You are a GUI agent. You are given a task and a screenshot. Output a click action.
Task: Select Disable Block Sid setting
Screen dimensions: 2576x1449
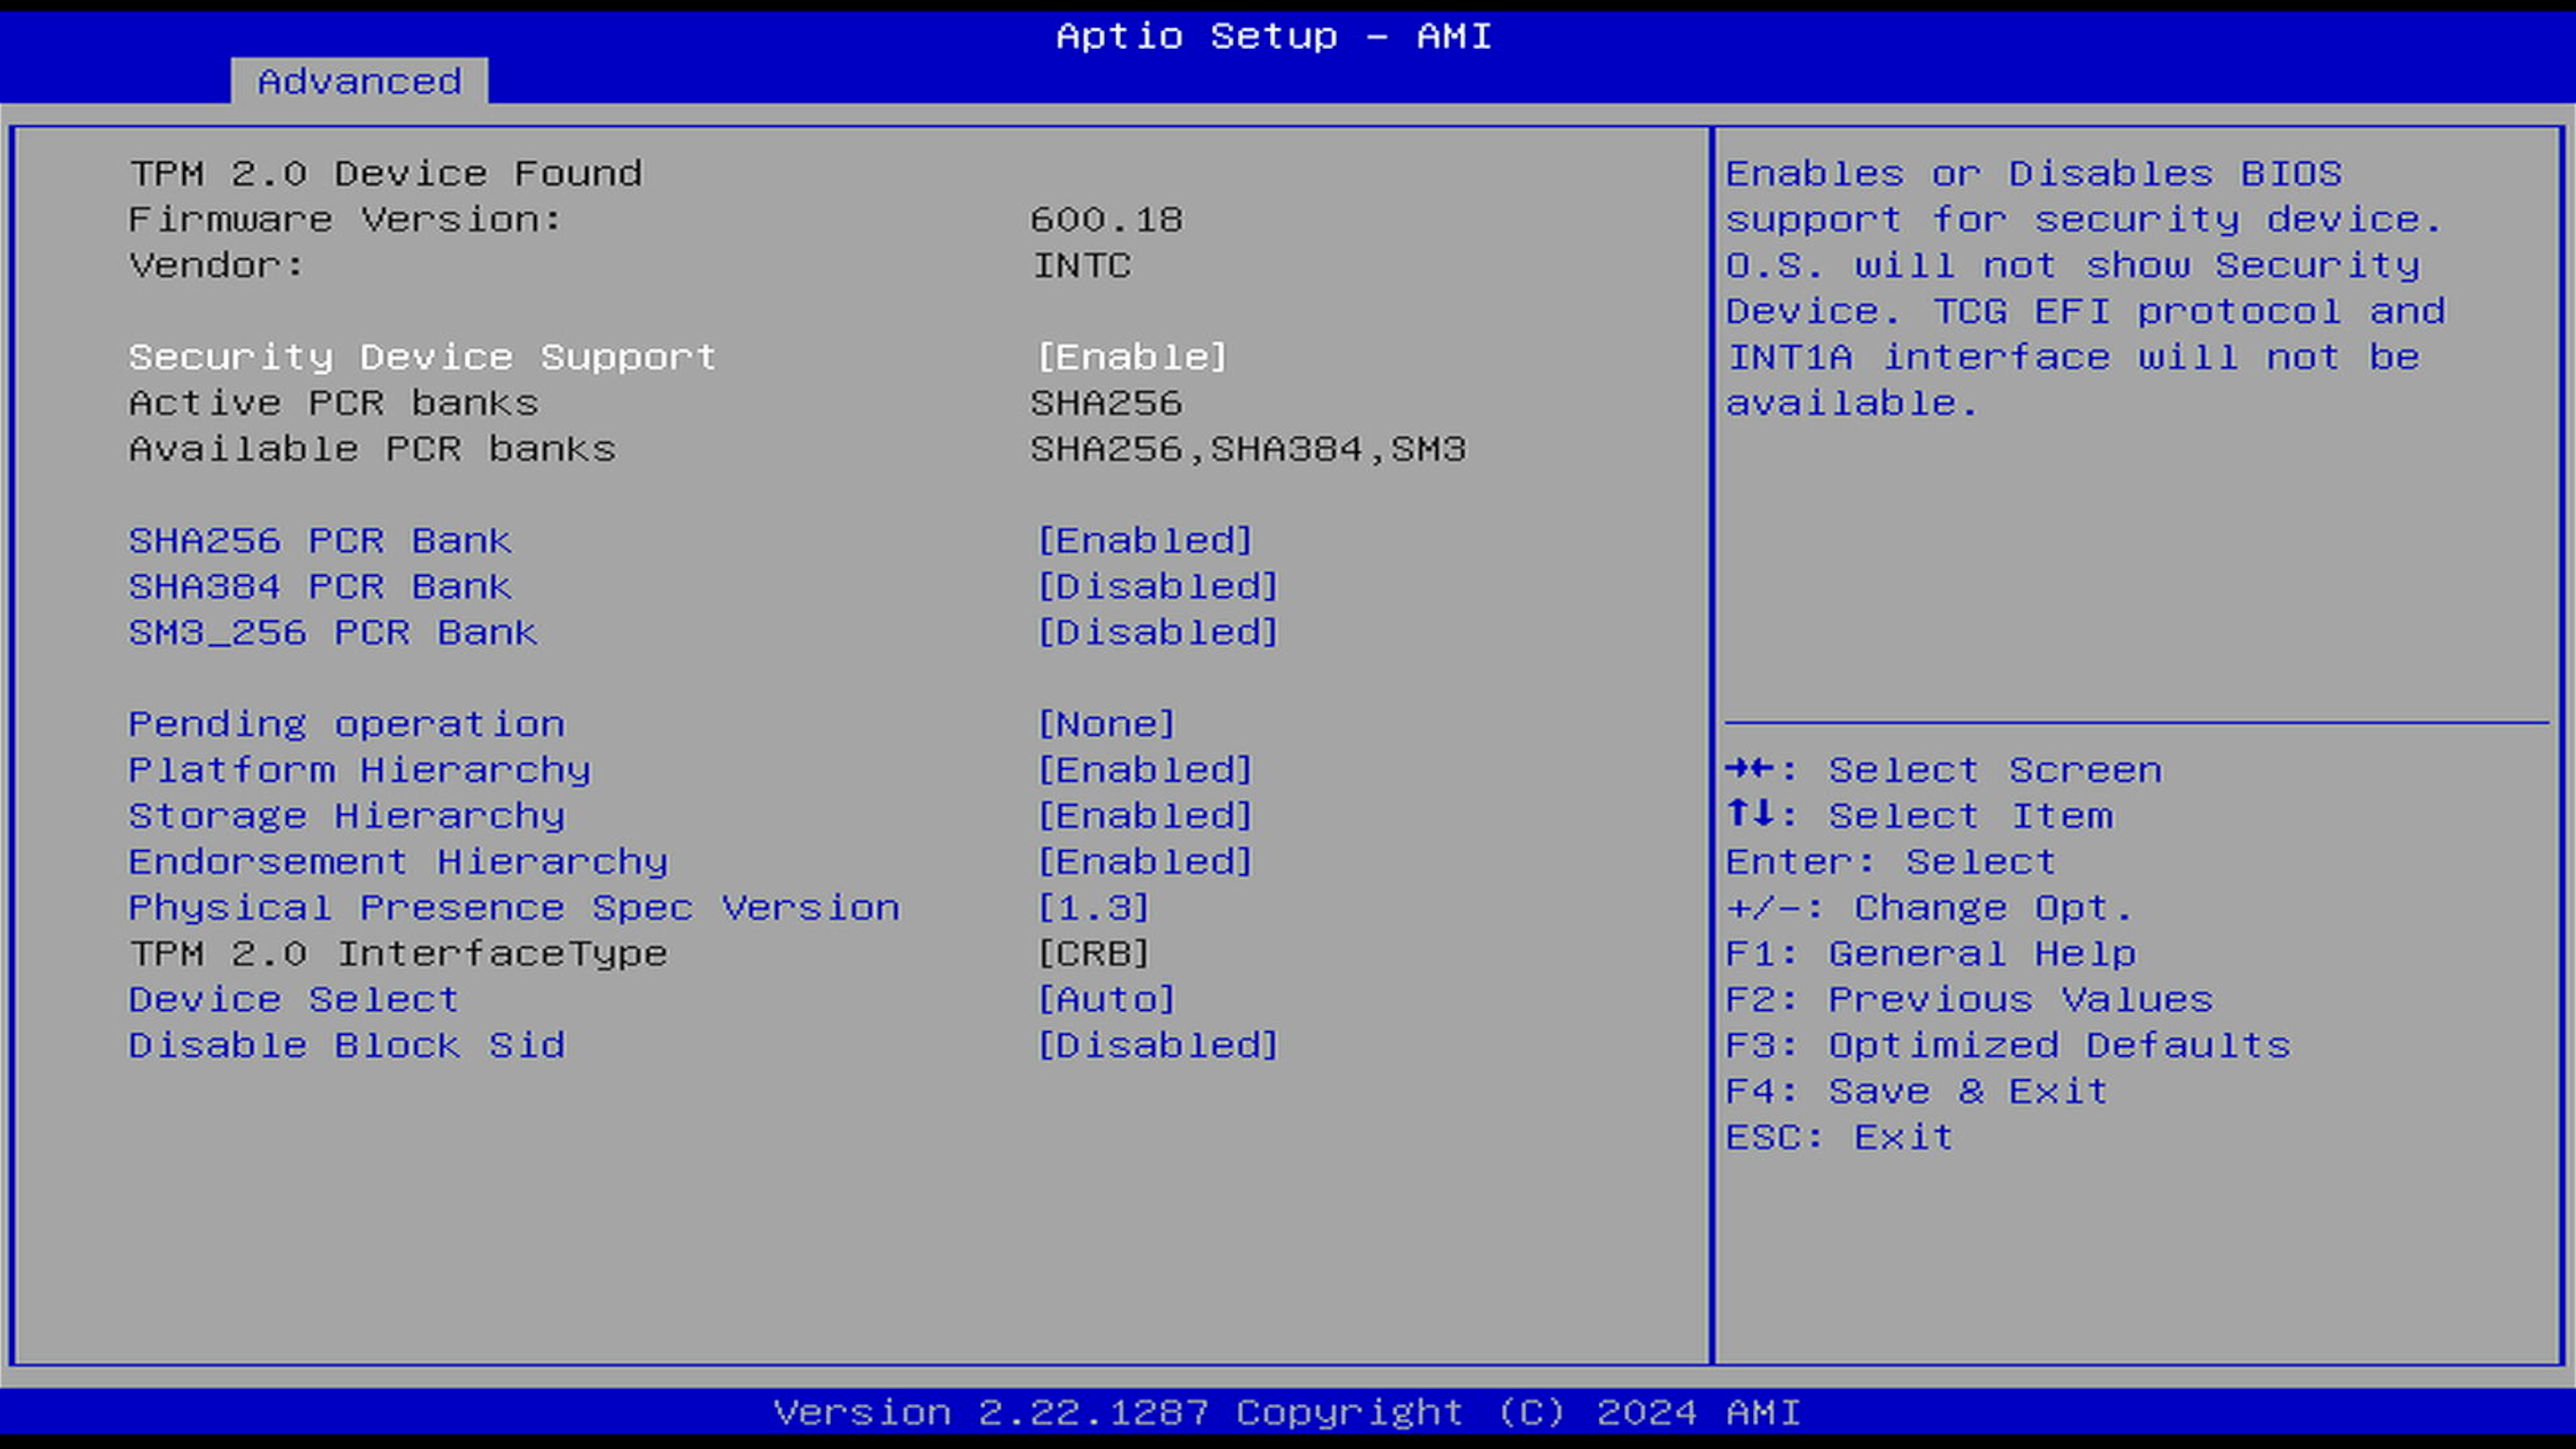(347, 1046)
